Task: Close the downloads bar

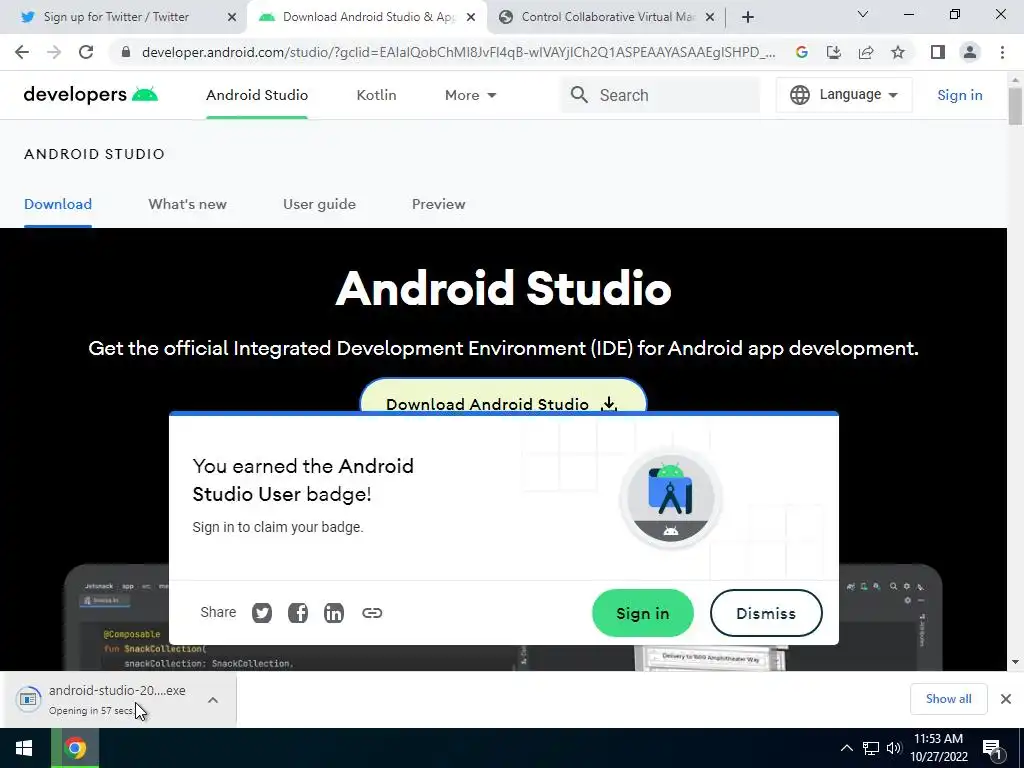Action: 1006,699
